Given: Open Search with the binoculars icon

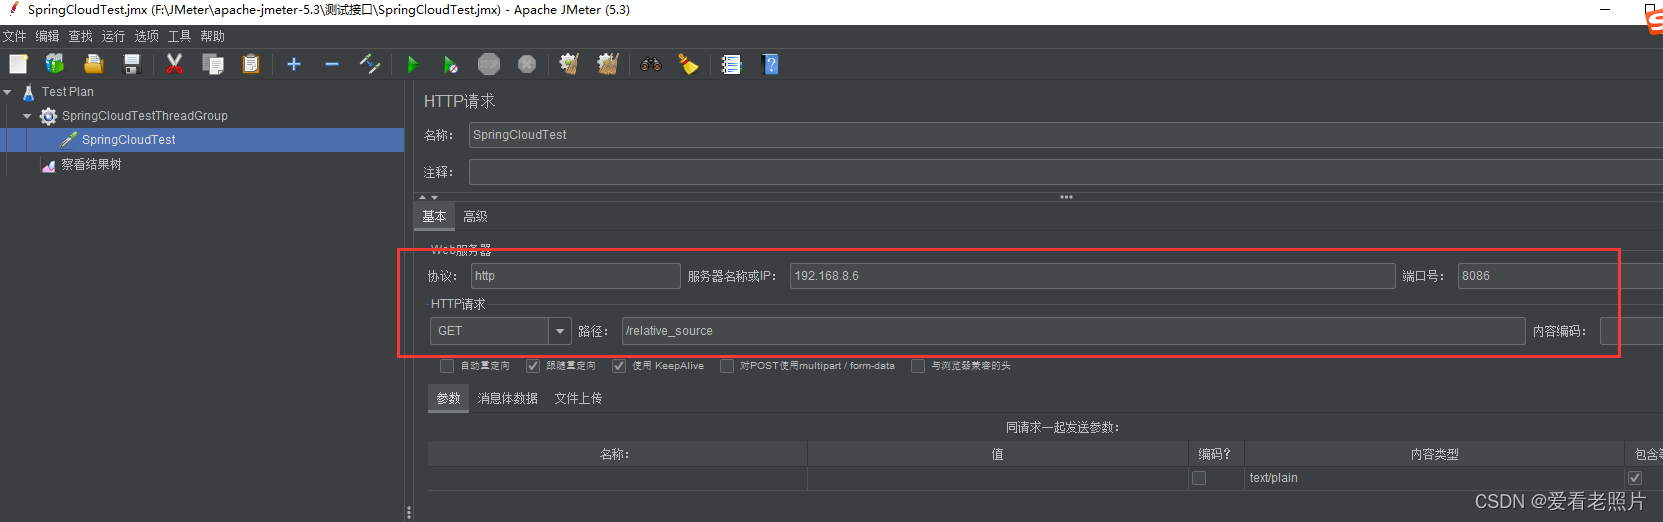Looking at the screenshot, I should (x=651, y=64).
